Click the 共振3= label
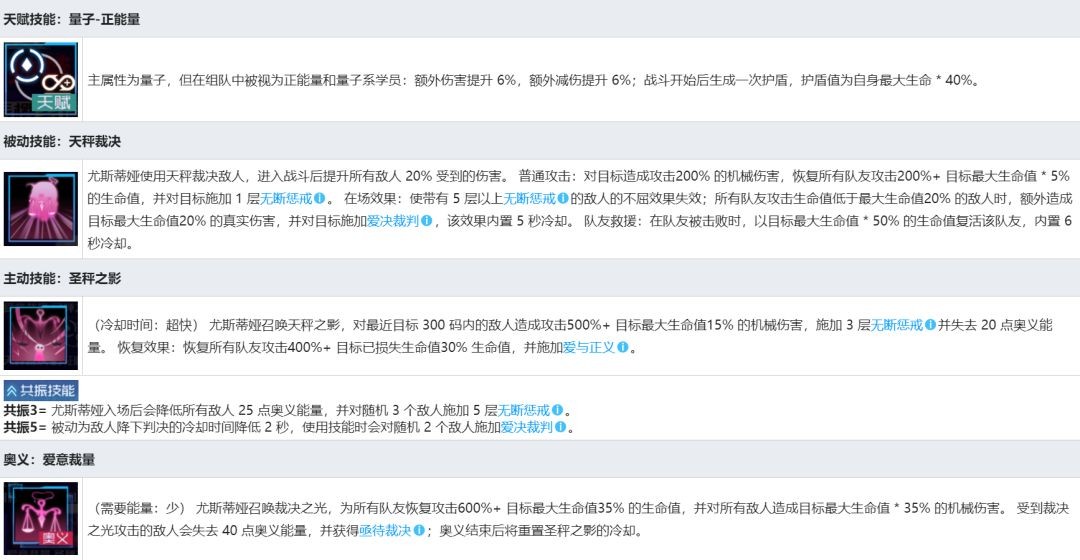Image resolution: width=1080 pixels, height=560 pixels. [x=25, y=411]
